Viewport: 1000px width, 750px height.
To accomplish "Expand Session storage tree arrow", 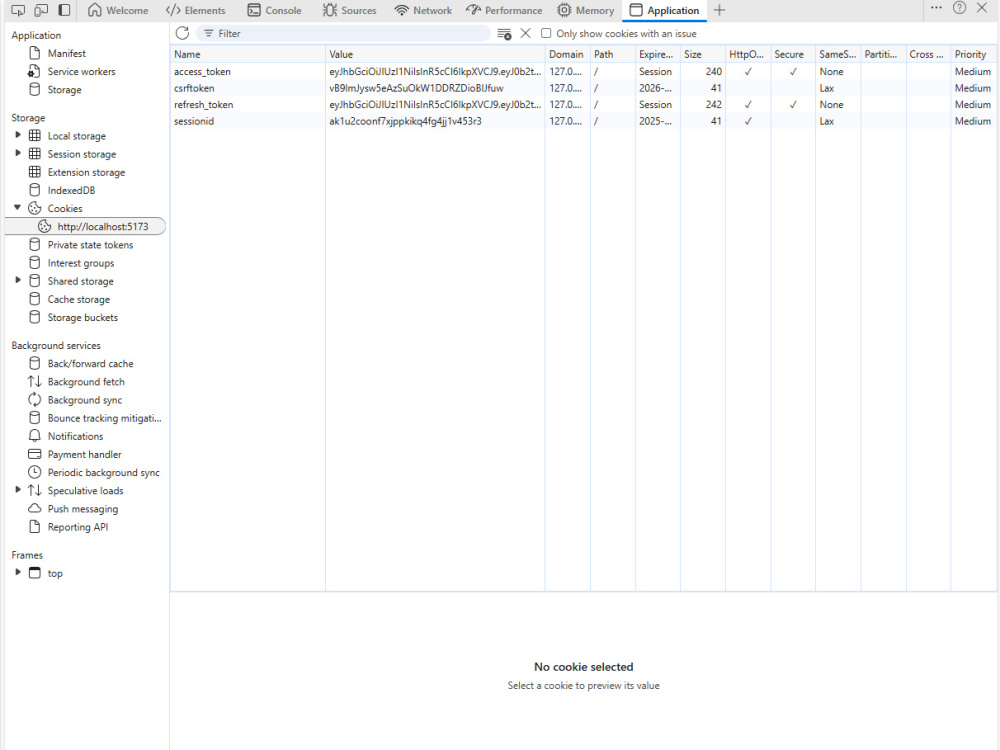I will pyautogui.click(x=18, y=153).
